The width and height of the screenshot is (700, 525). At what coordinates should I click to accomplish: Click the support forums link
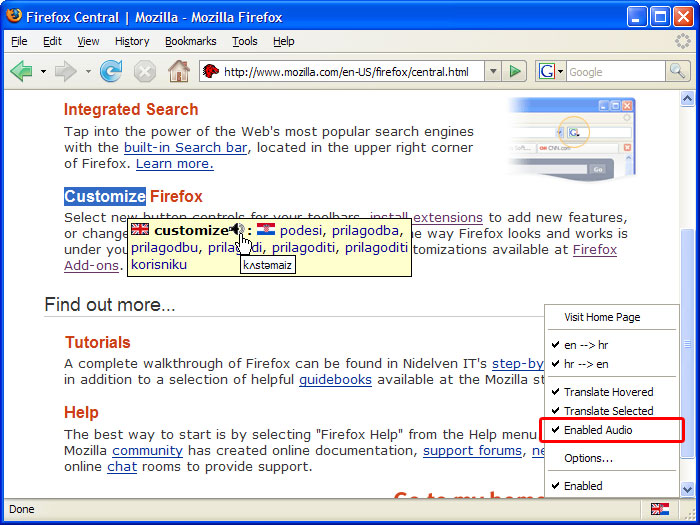(x=472, y=450)
